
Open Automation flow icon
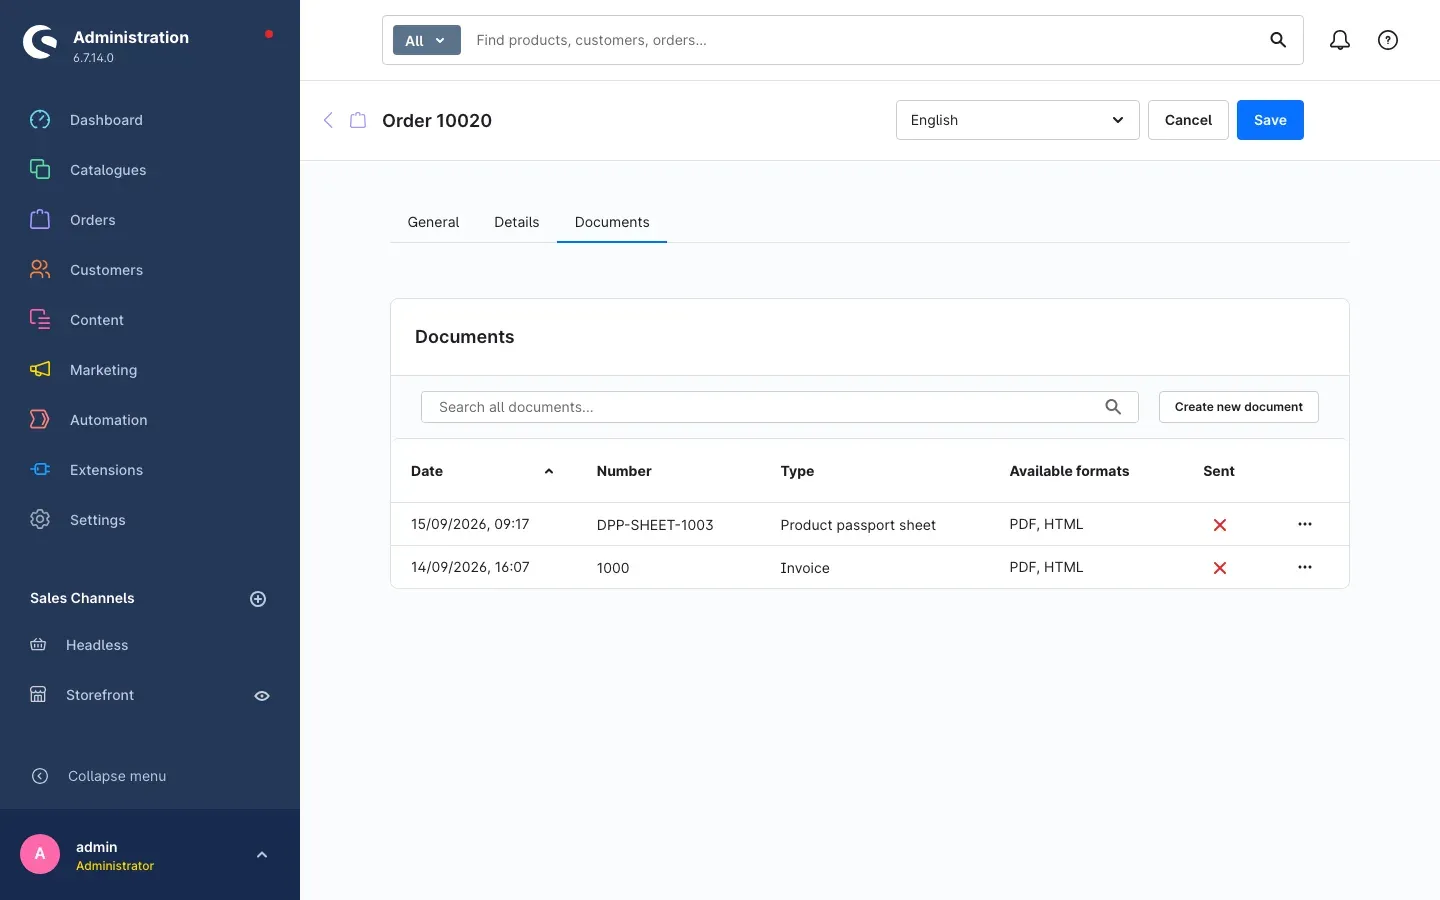40,420
